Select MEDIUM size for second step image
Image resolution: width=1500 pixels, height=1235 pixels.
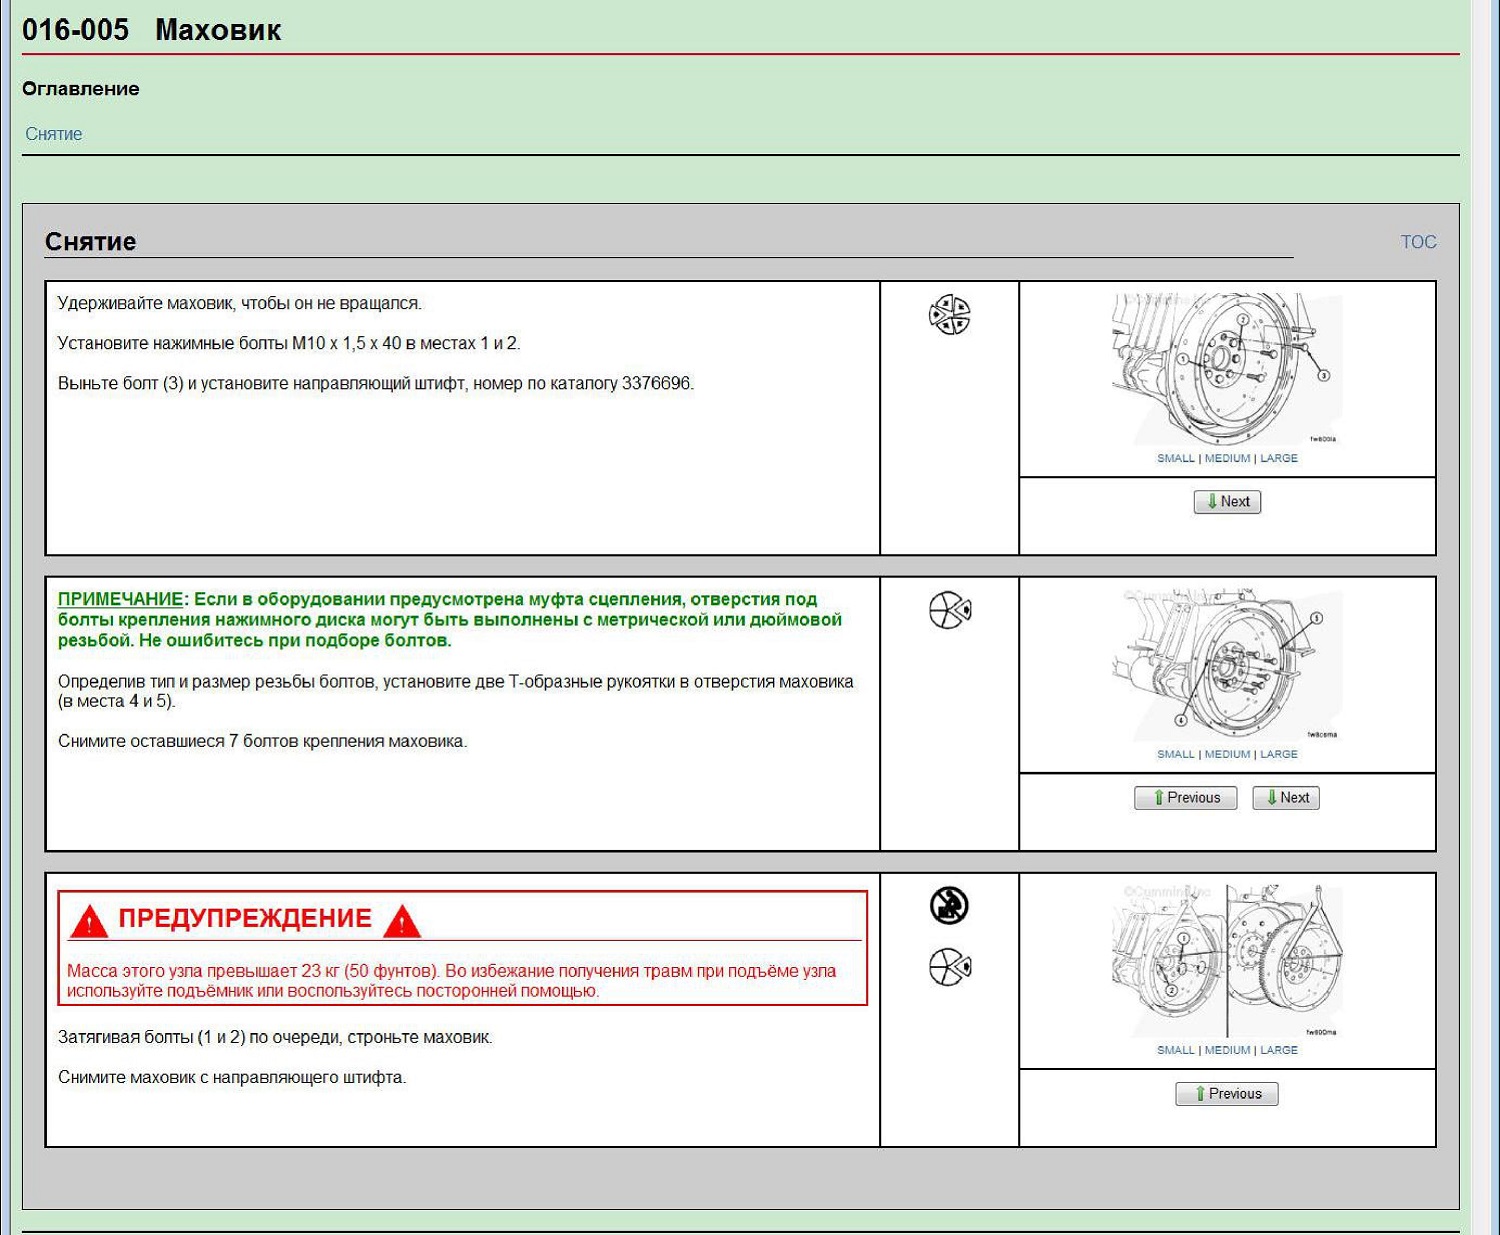click(x=1227, y=754)
